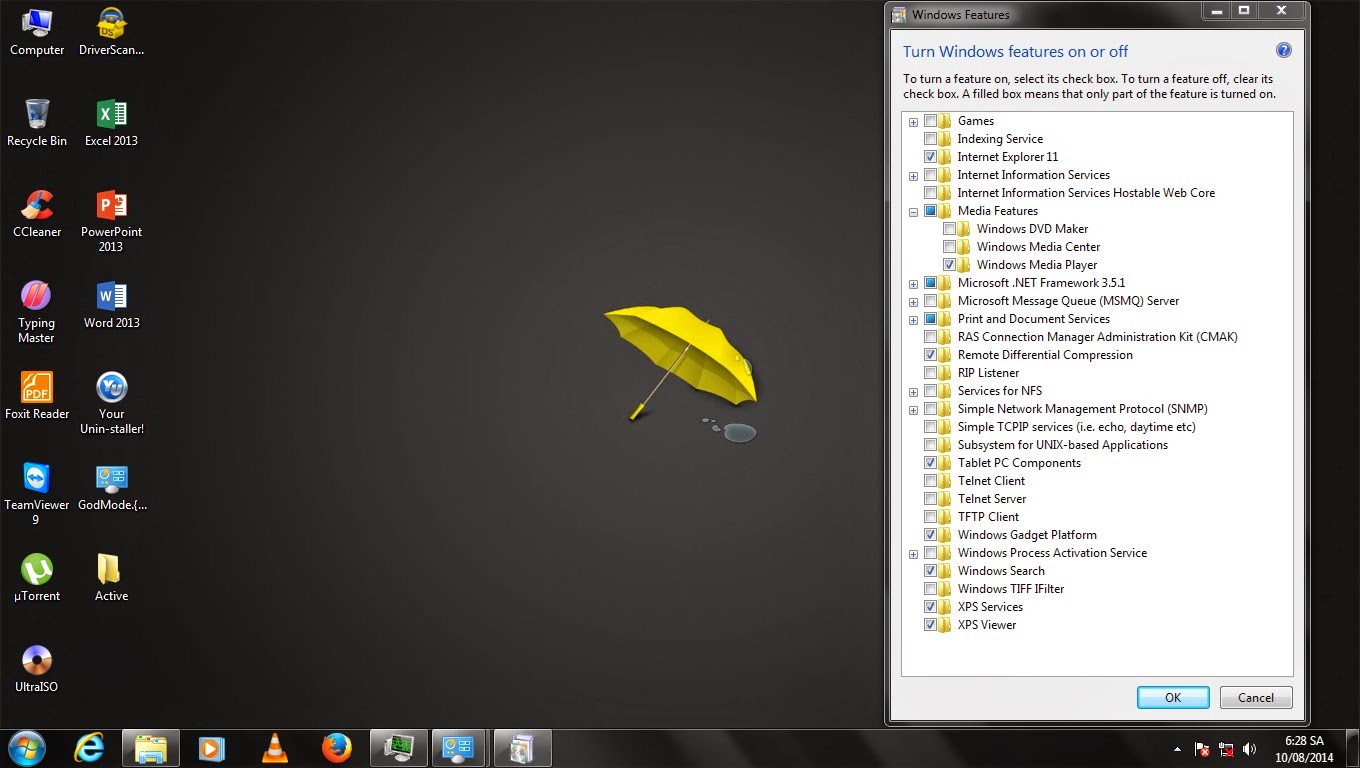Select the Windows TIFF IFilter label
This screenshot has height=768, width=1360.
1011,589
